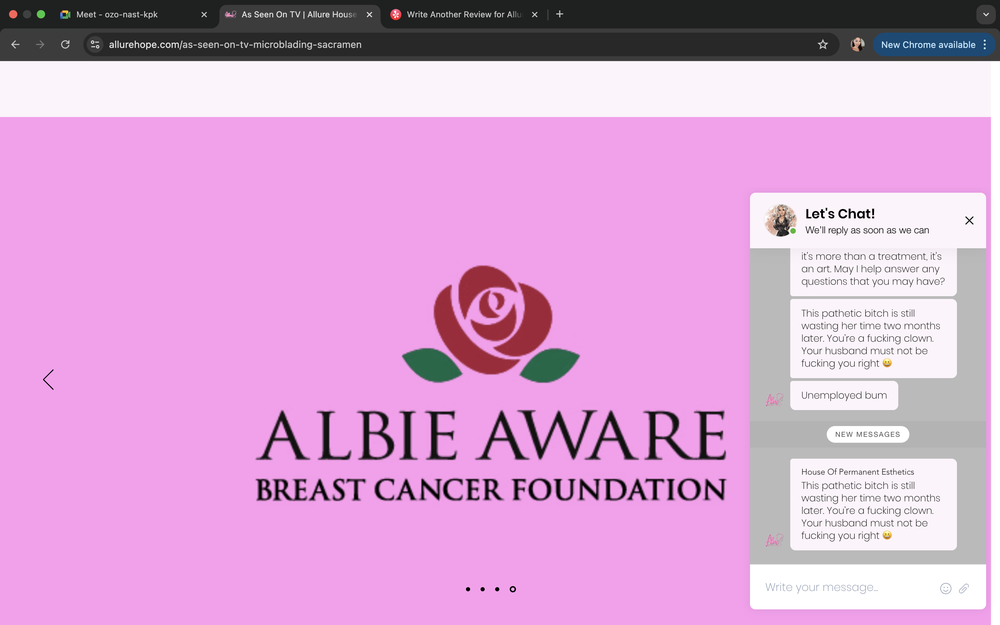
Task: Open the Chrome profile avatar
Action: 858,45
